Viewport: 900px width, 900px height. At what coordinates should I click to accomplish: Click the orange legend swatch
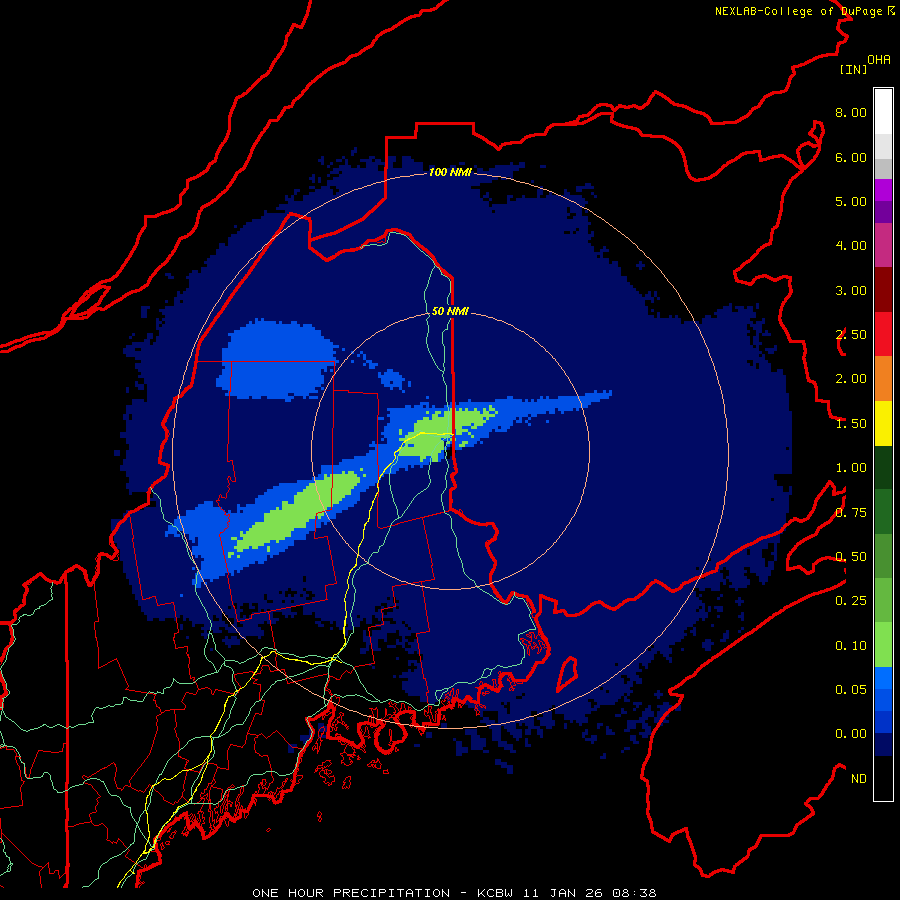(x=883, y=379)
